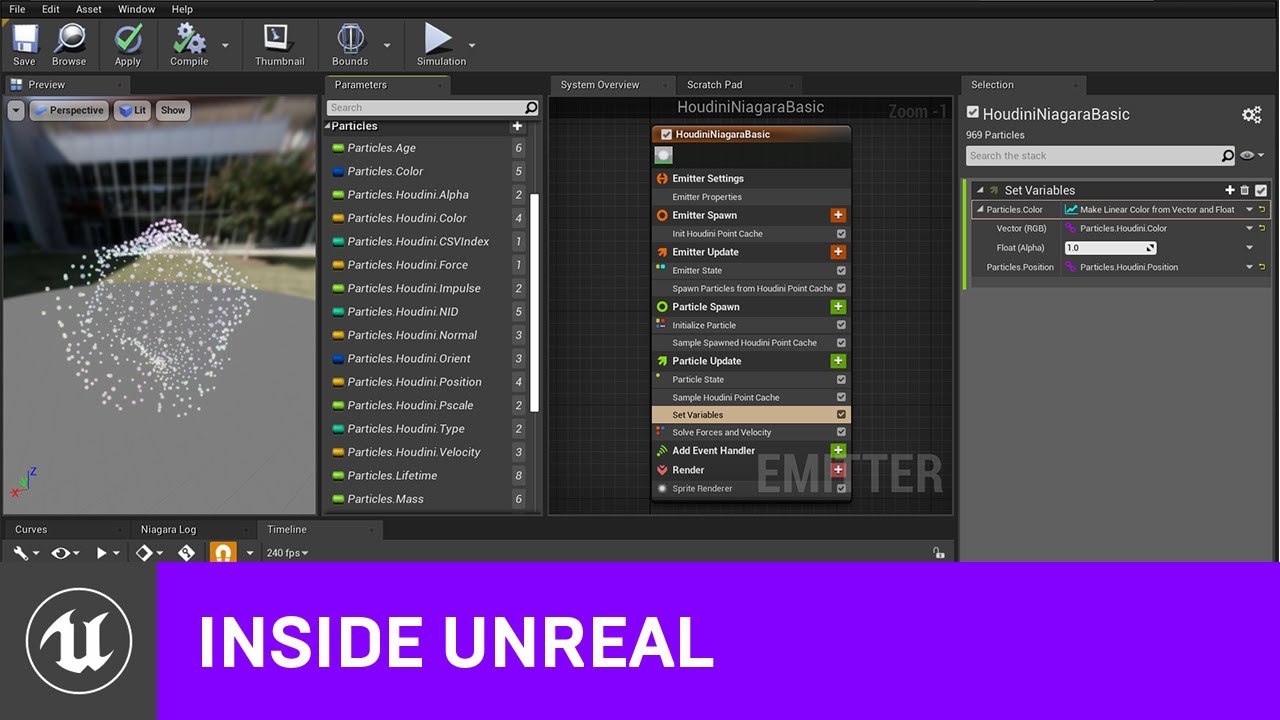This screenshot has height=720, width=1280.
Task: Reset Vector (RGB) value to default
Action: click(x=1262, y=228)
